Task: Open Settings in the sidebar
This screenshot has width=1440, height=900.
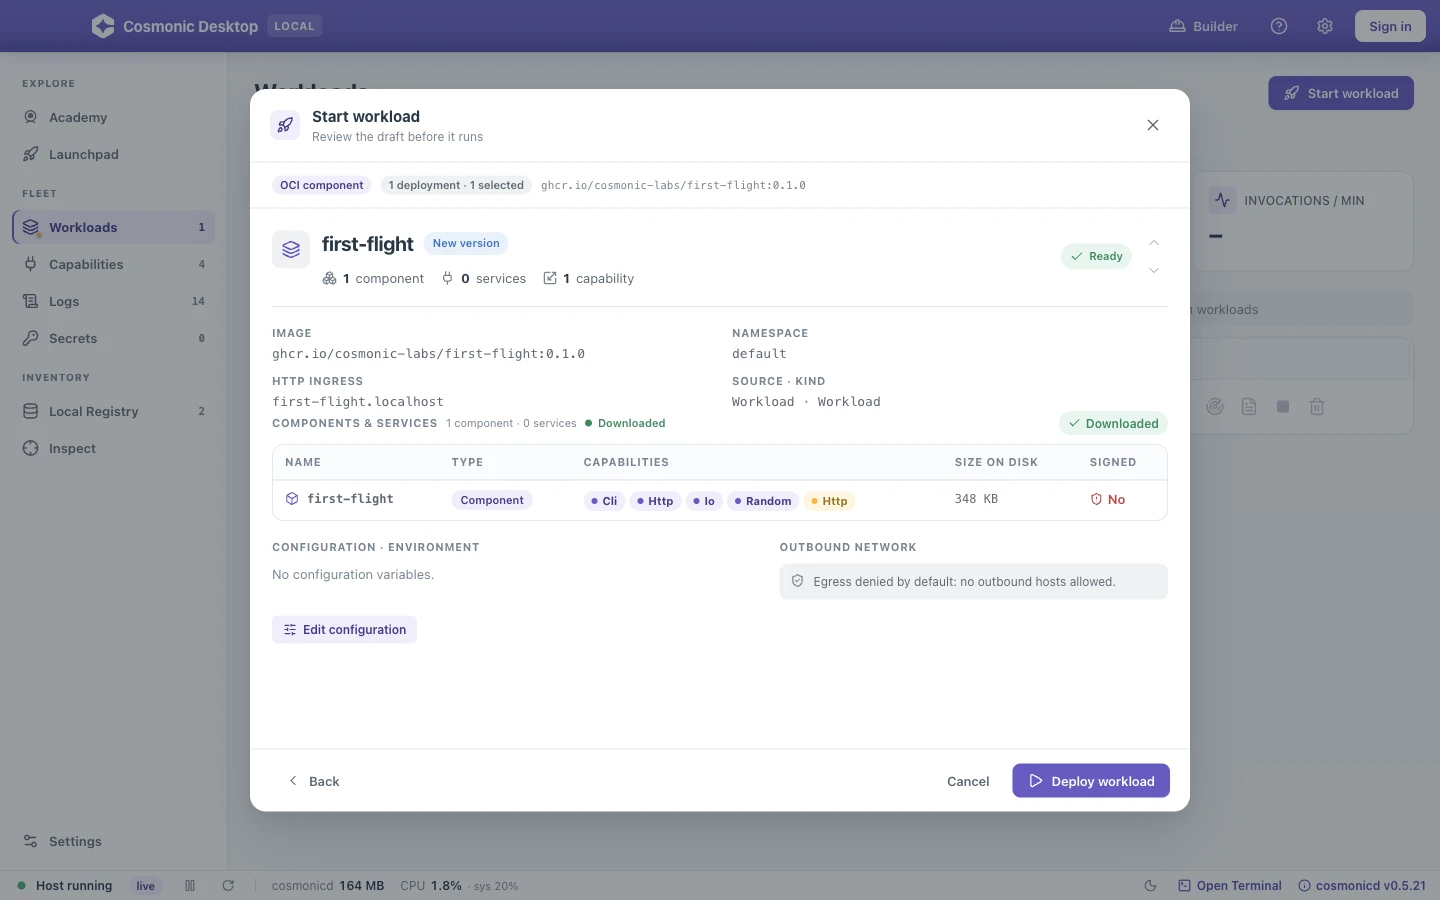Action: click(114, 841)
